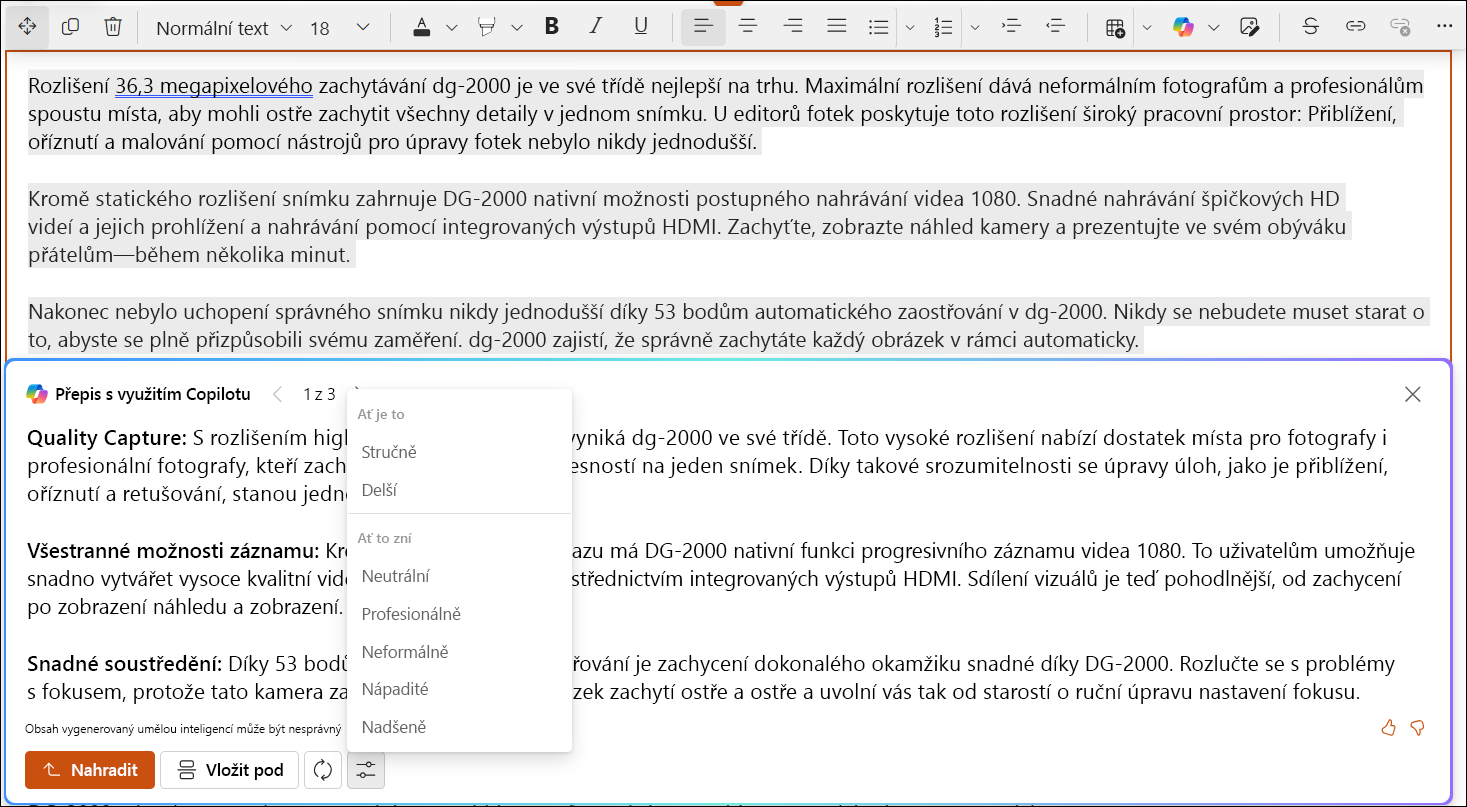Insert a numbered list
The width and height of the screenshot is (1467, 807).
pyautogui.click(x=943, y=27)
